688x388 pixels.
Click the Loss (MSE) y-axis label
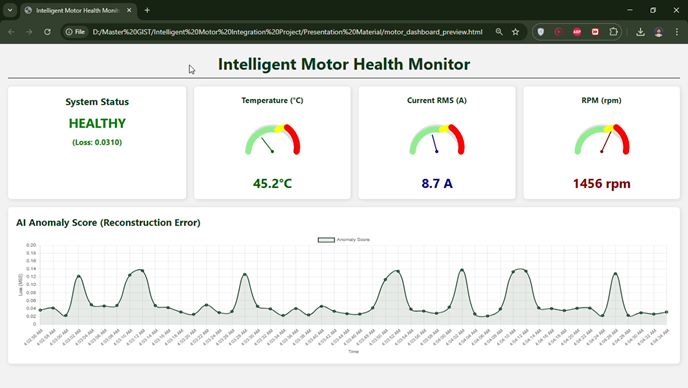[20, 285]
